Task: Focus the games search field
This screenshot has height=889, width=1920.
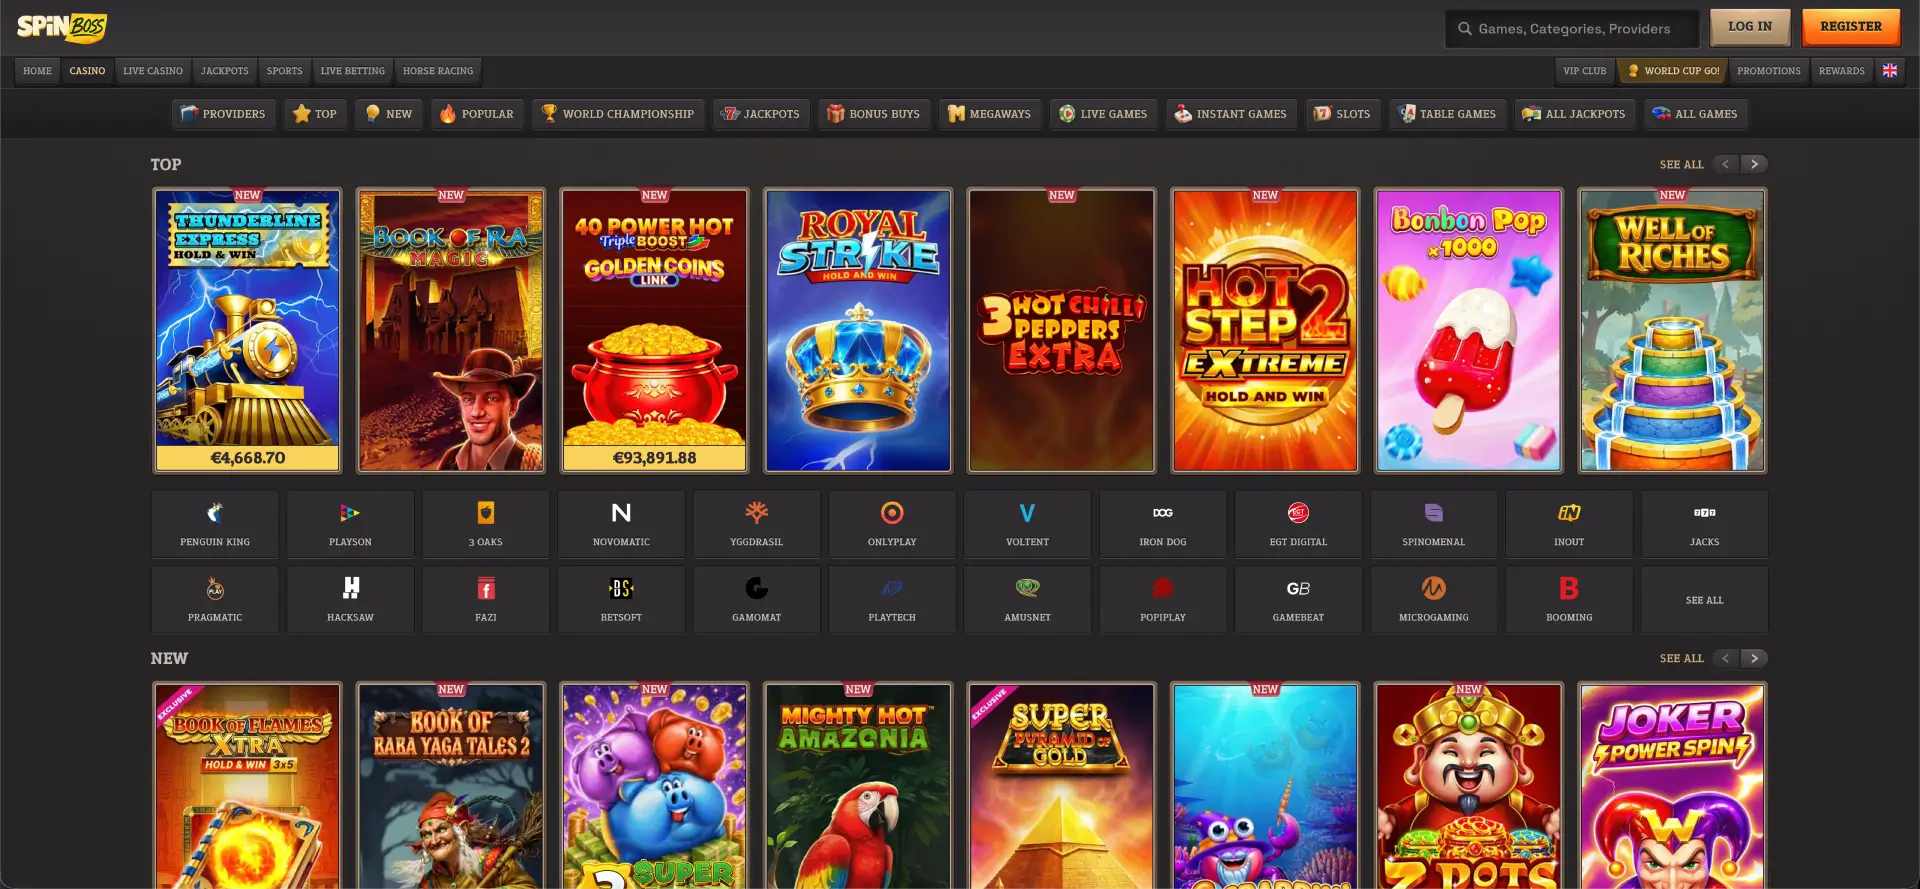Action: point(1572,29)
